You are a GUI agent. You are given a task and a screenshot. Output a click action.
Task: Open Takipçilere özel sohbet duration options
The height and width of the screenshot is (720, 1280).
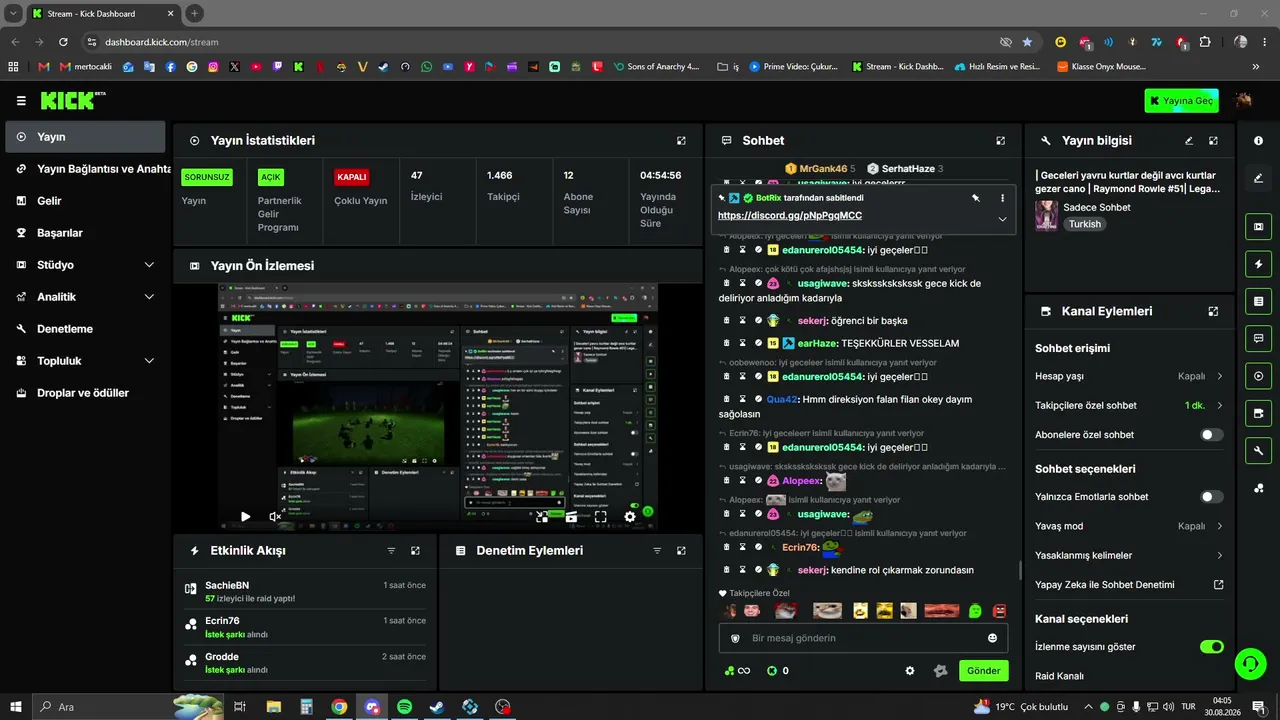1129,406
